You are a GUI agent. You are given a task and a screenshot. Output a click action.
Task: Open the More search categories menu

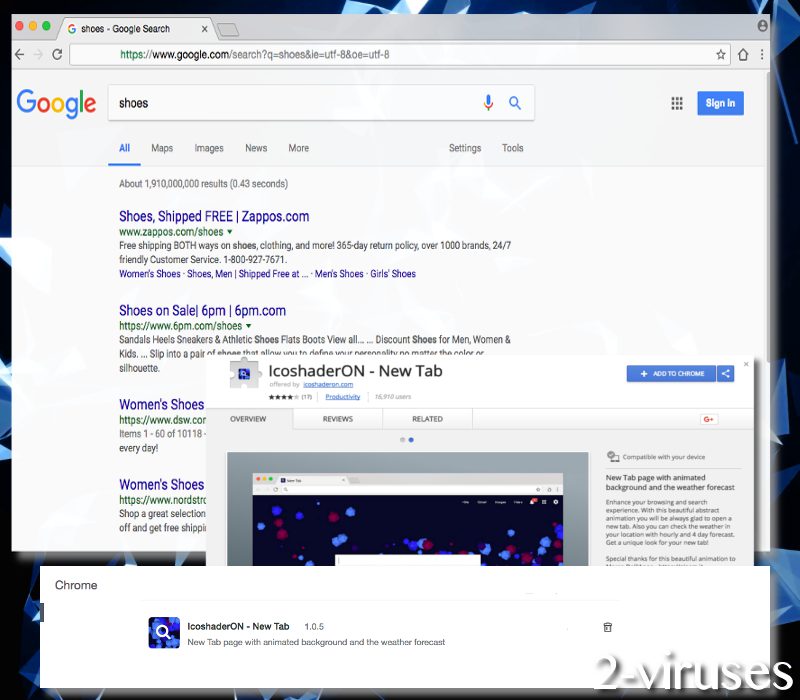point(298,148)
